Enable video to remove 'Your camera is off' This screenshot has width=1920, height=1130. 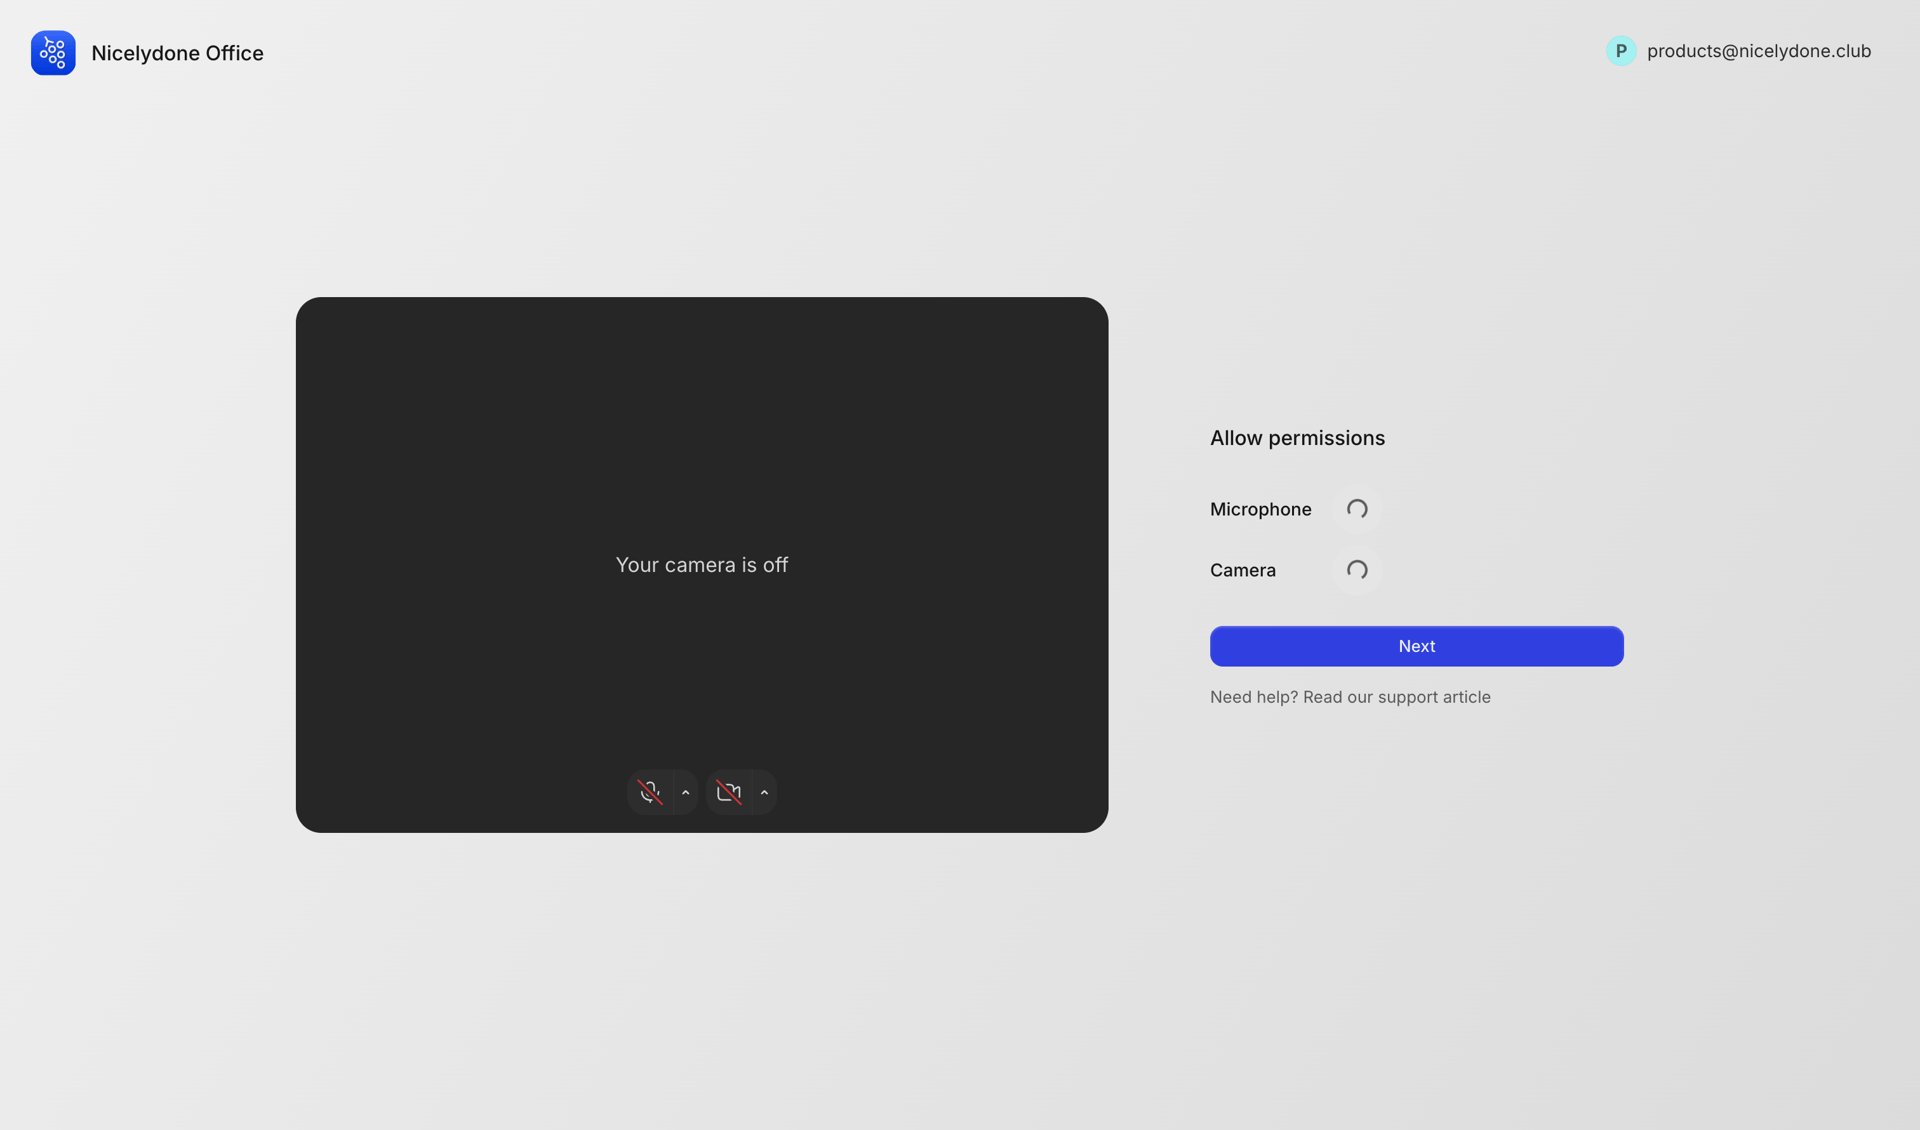(730, 791)
